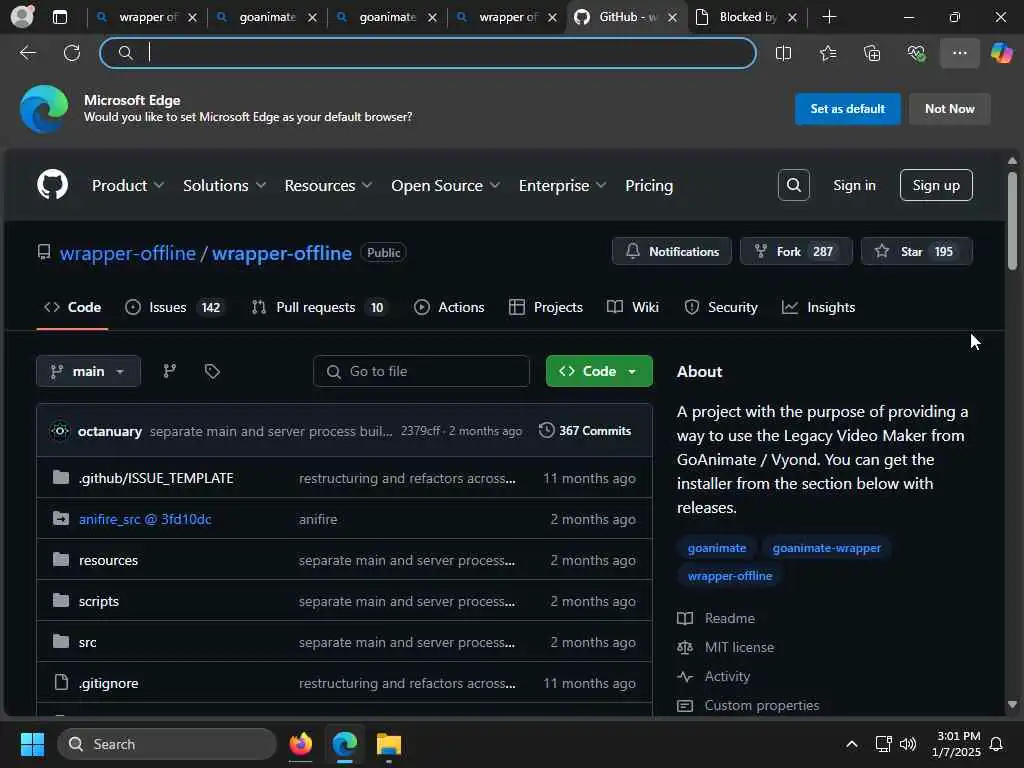Open the Projects tab

coord(546,307)
